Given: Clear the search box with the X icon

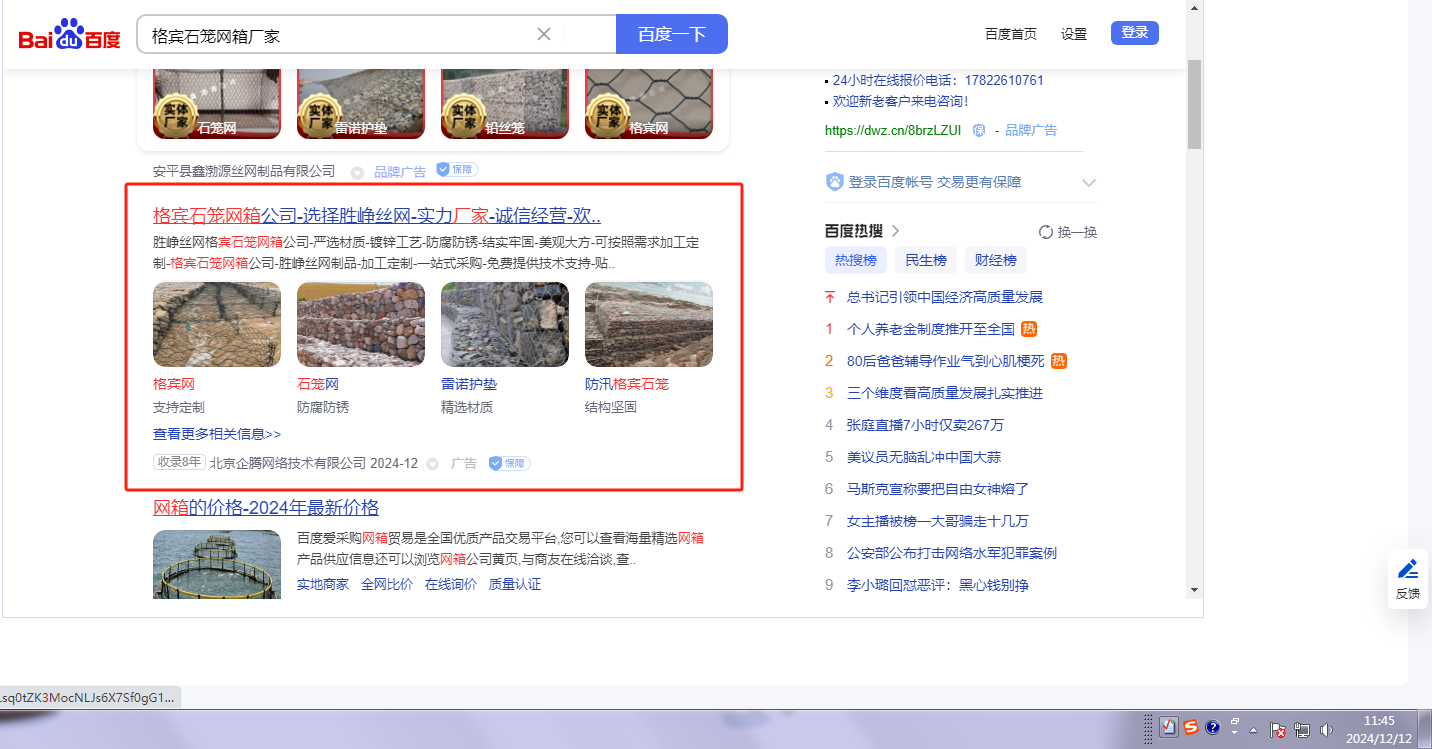Looking at the screenshot, I should (544, 34).
